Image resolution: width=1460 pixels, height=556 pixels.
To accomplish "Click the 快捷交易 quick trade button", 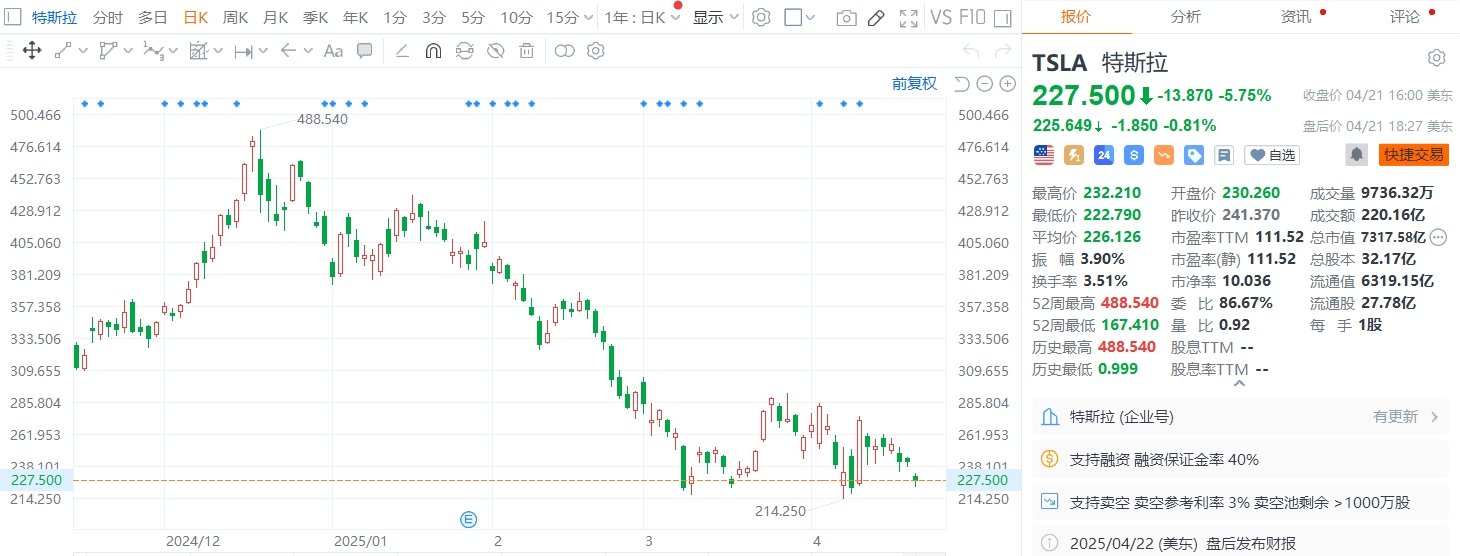I will pyautogui.click(x=1413, y=155).
